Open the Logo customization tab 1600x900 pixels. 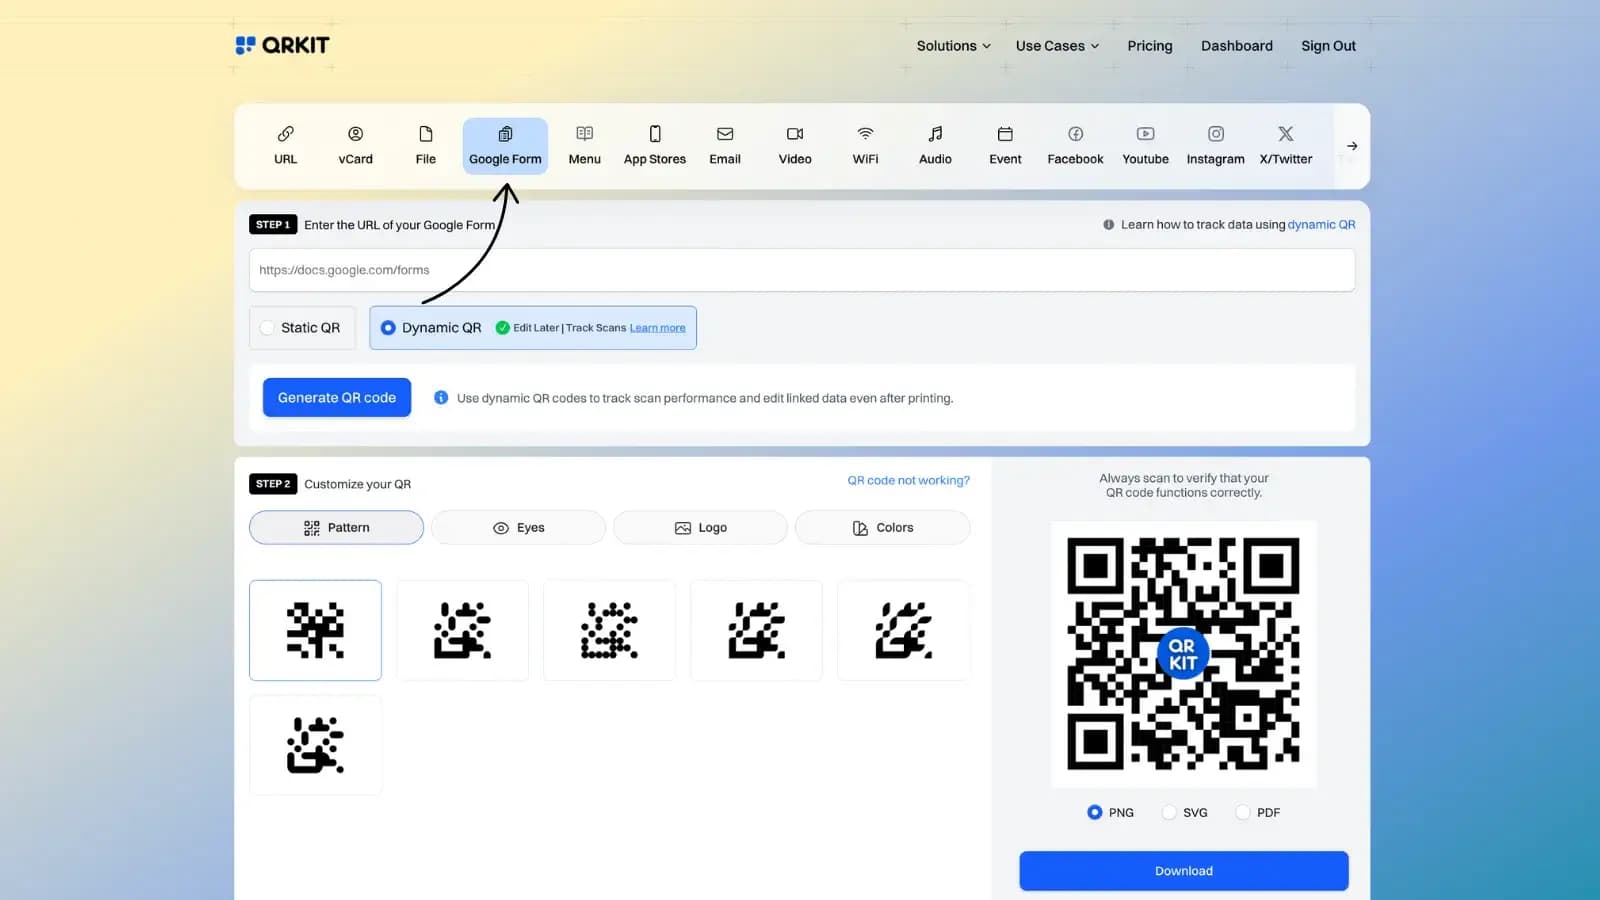tap(699, 527)
